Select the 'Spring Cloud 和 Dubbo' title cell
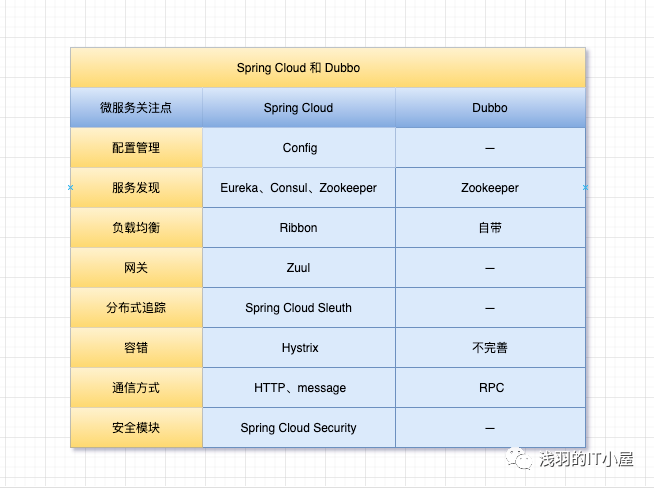654x488 pixels. [x=328, y=68]
